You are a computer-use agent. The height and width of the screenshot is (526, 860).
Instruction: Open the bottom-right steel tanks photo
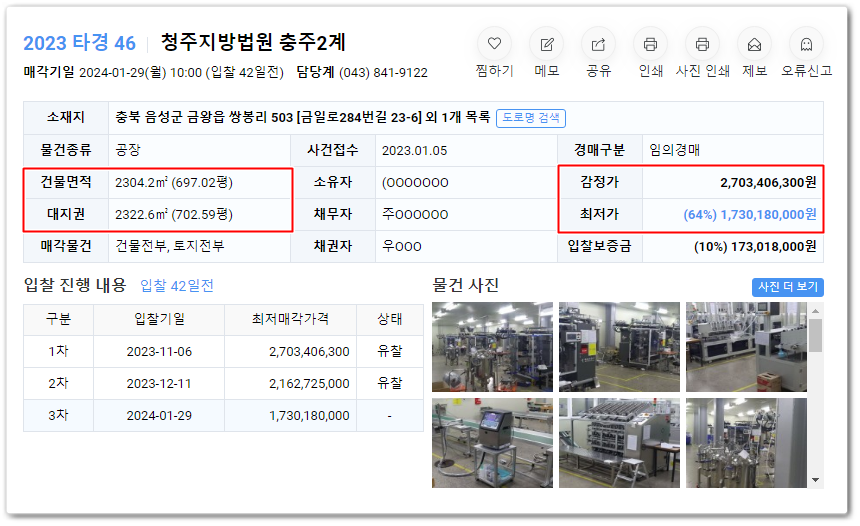pos(746,443)
